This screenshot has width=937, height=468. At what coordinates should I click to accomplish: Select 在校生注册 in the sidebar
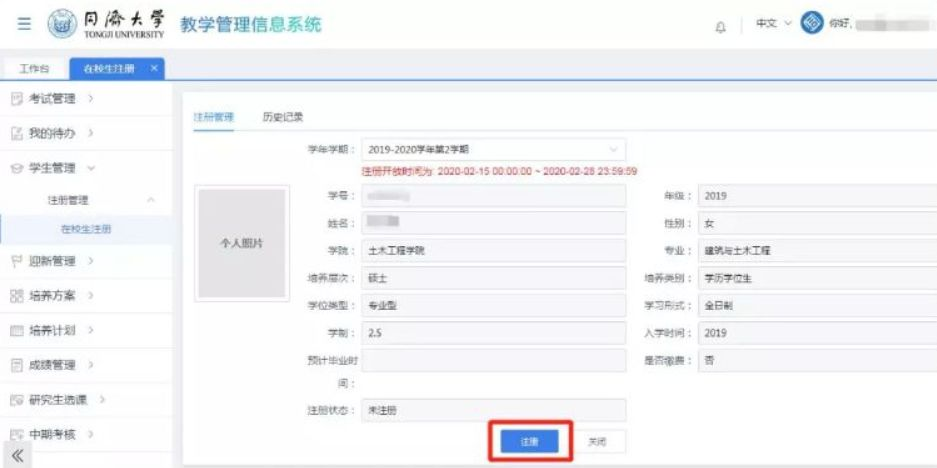pos(86,229)
